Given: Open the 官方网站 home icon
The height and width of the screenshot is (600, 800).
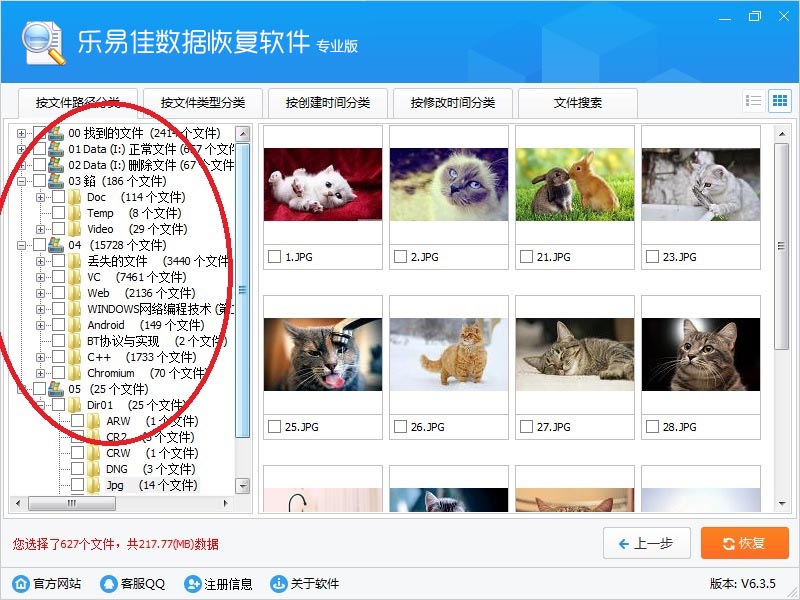Looking at the screenshot, I should pyautogui.click(x=21, y=584).
